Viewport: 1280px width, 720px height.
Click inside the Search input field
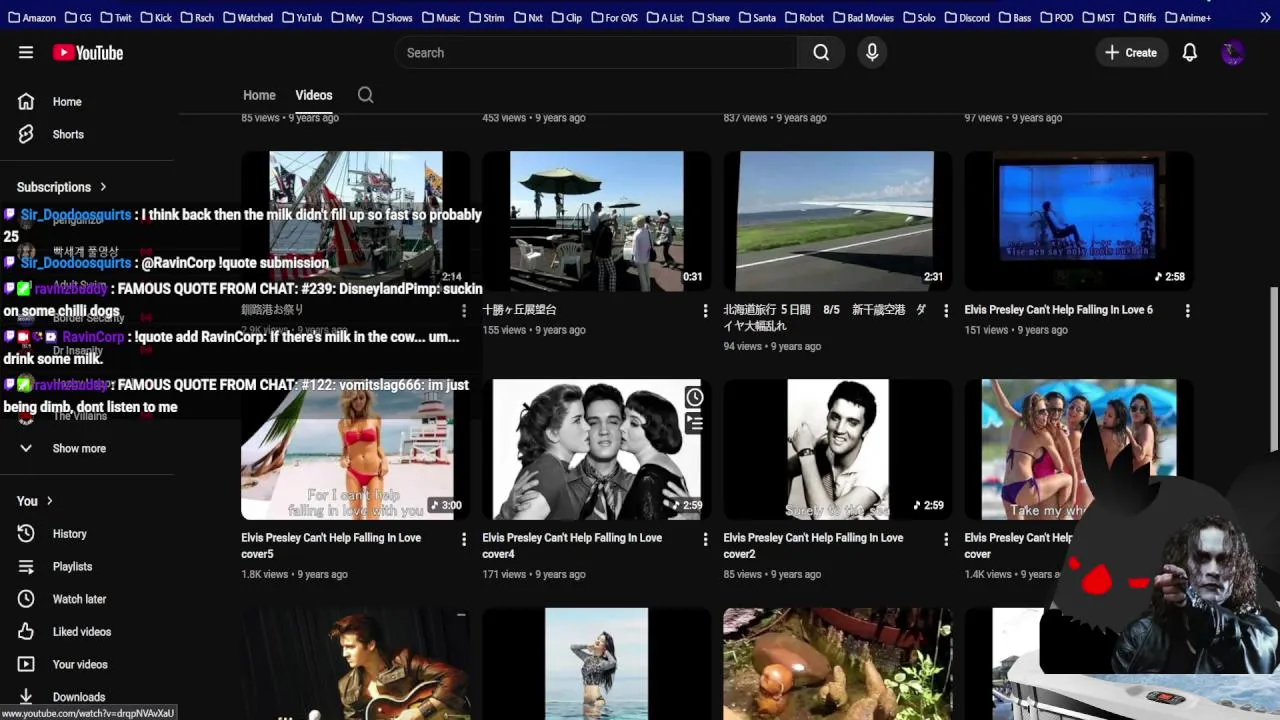pyautogui.click(x=596, y=53)
